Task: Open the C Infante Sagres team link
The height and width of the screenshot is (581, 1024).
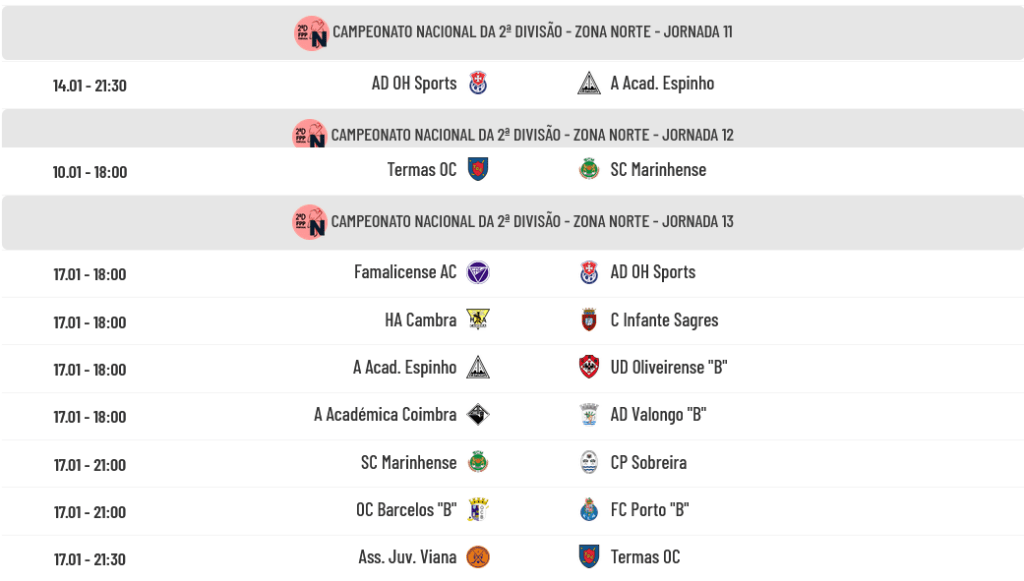Action: pyautogui.click(x=664, y=321)
